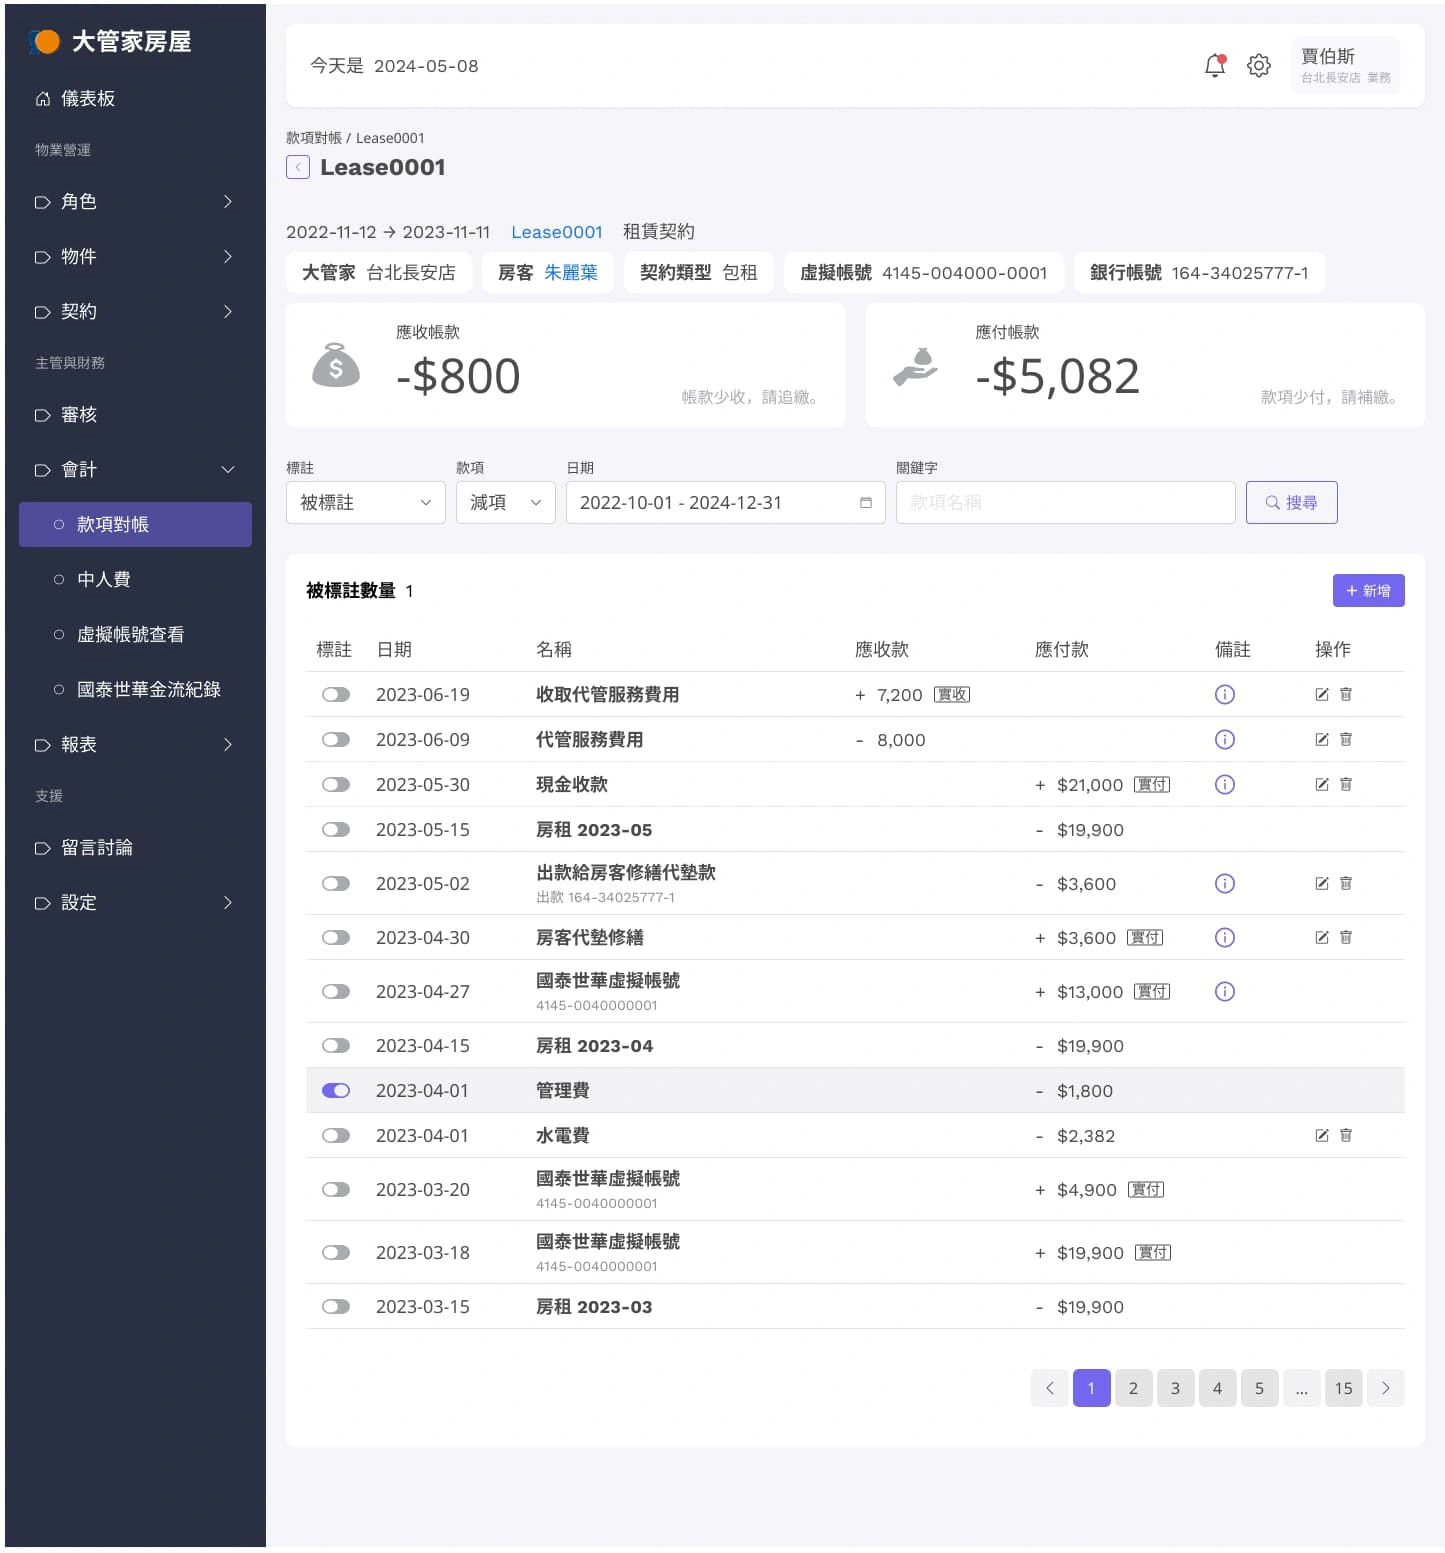
Task: Click the dashboard 儀表板 icon in sidebar
Action: click(x=43, y=98)
